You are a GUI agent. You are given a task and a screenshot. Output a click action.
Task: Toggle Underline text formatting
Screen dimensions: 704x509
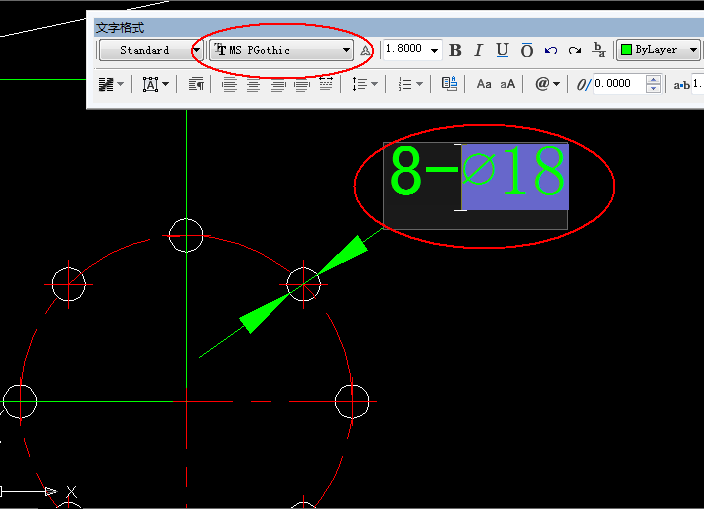(502, 50)
